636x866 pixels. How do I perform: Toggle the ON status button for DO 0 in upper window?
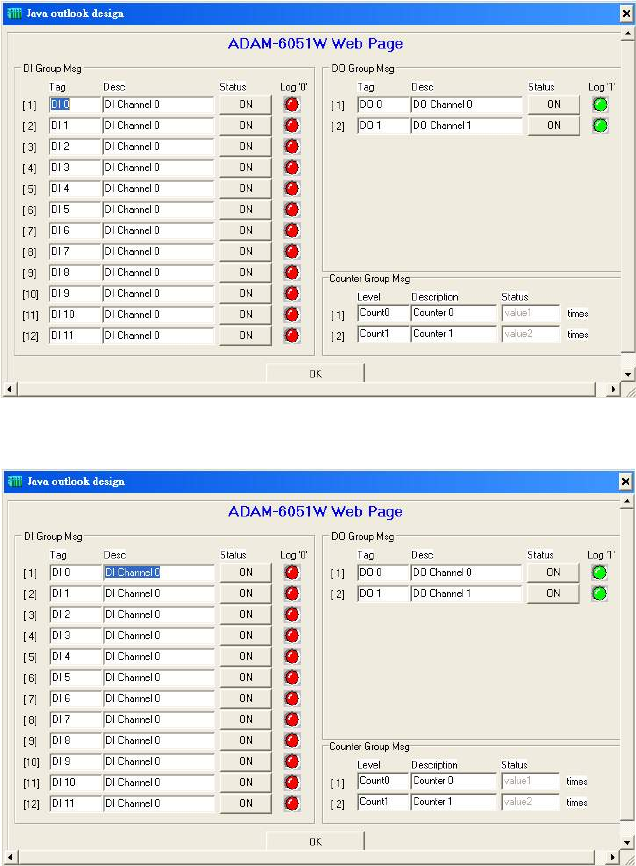[554, 104]
